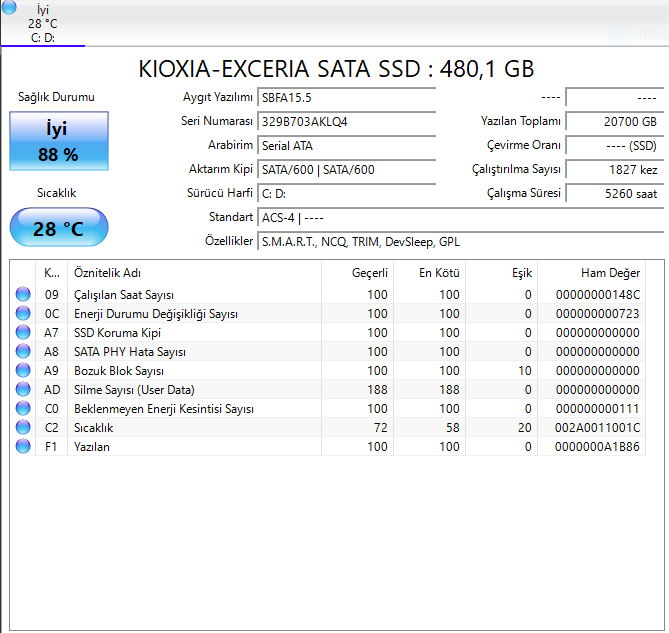Select the row Çalışılan Saat Sayısı

click(328, 294)
